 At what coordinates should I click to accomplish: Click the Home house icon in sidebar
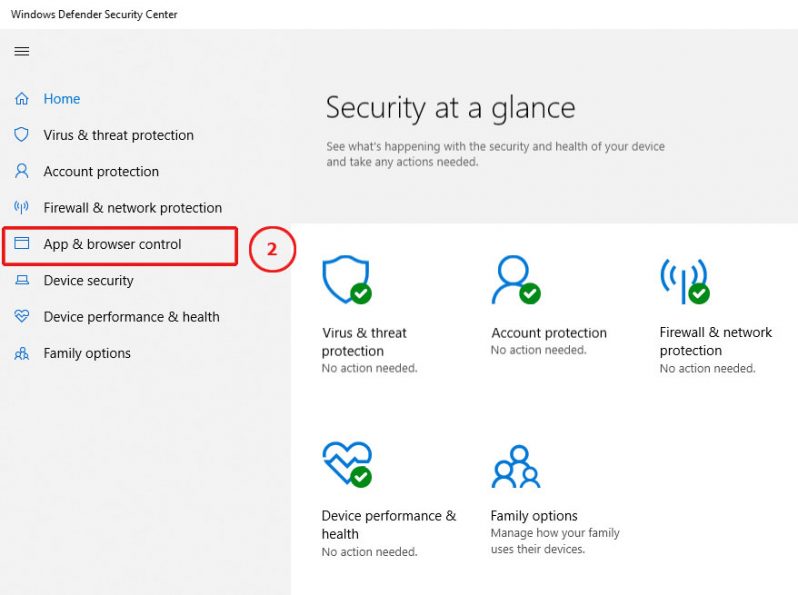pos(21,99)
